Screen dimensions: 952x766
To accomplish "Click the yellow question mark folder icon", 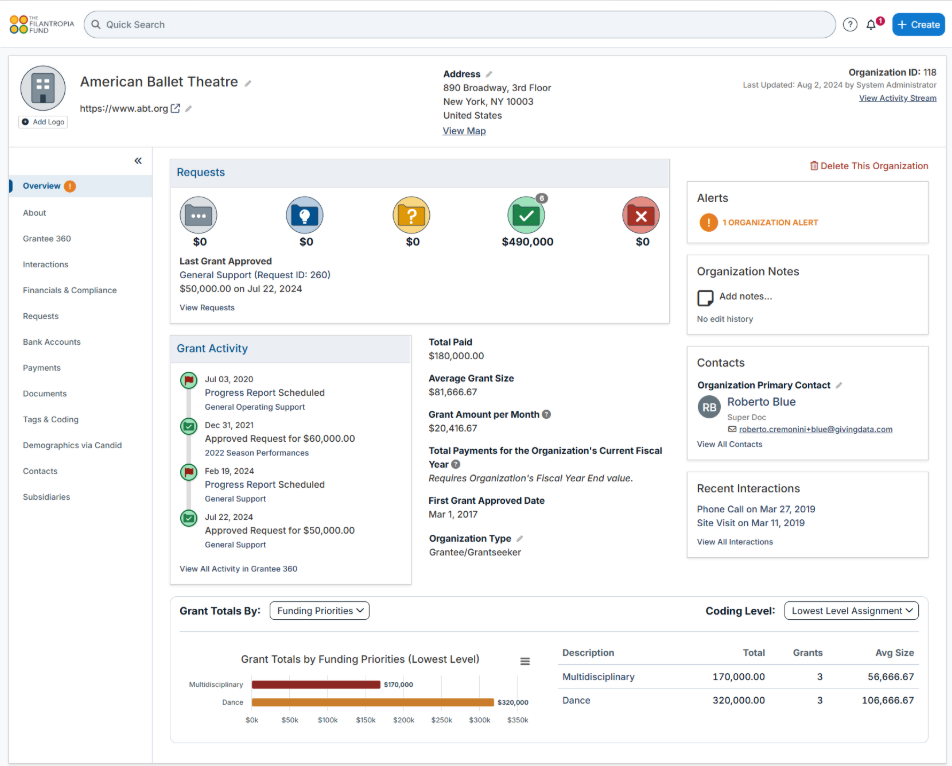I will click(412, 215).
